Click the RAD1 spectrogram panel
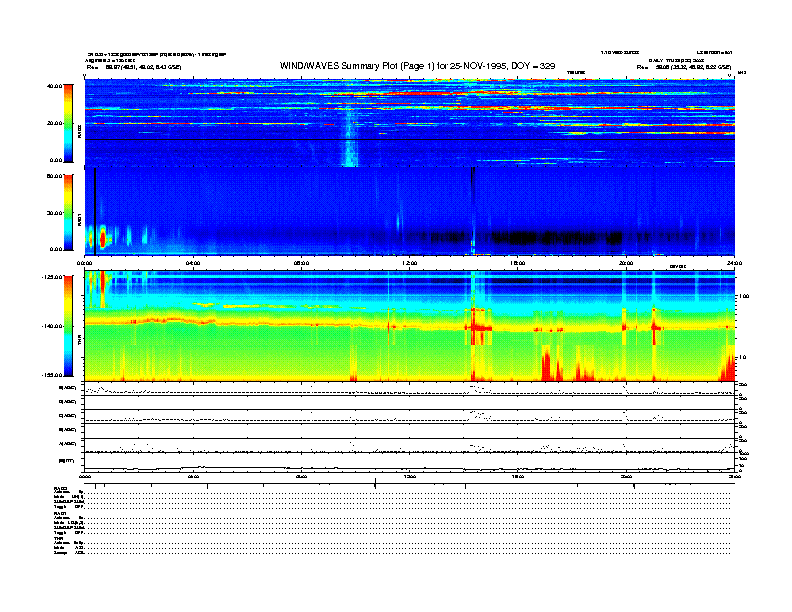 pyautogui.click(x=410, y=211)
